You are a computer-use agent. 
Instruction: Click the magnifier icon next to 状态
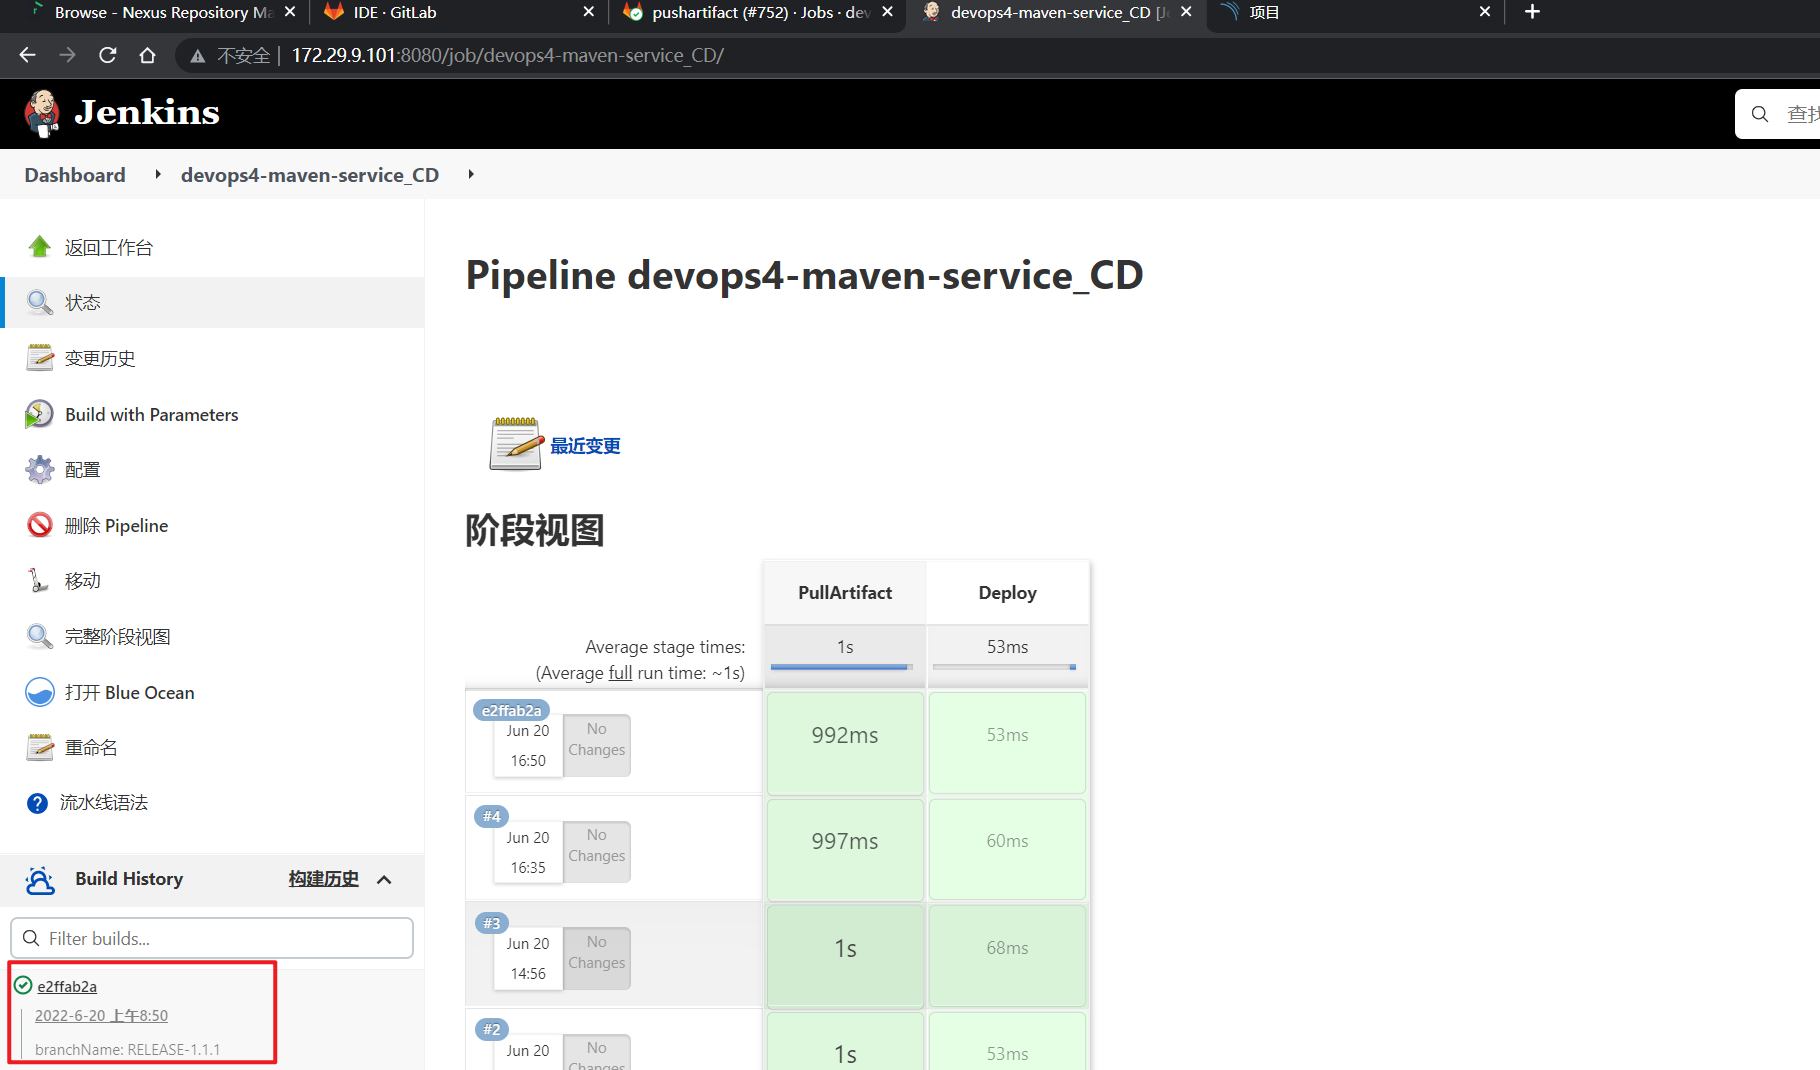pos(39,302)
